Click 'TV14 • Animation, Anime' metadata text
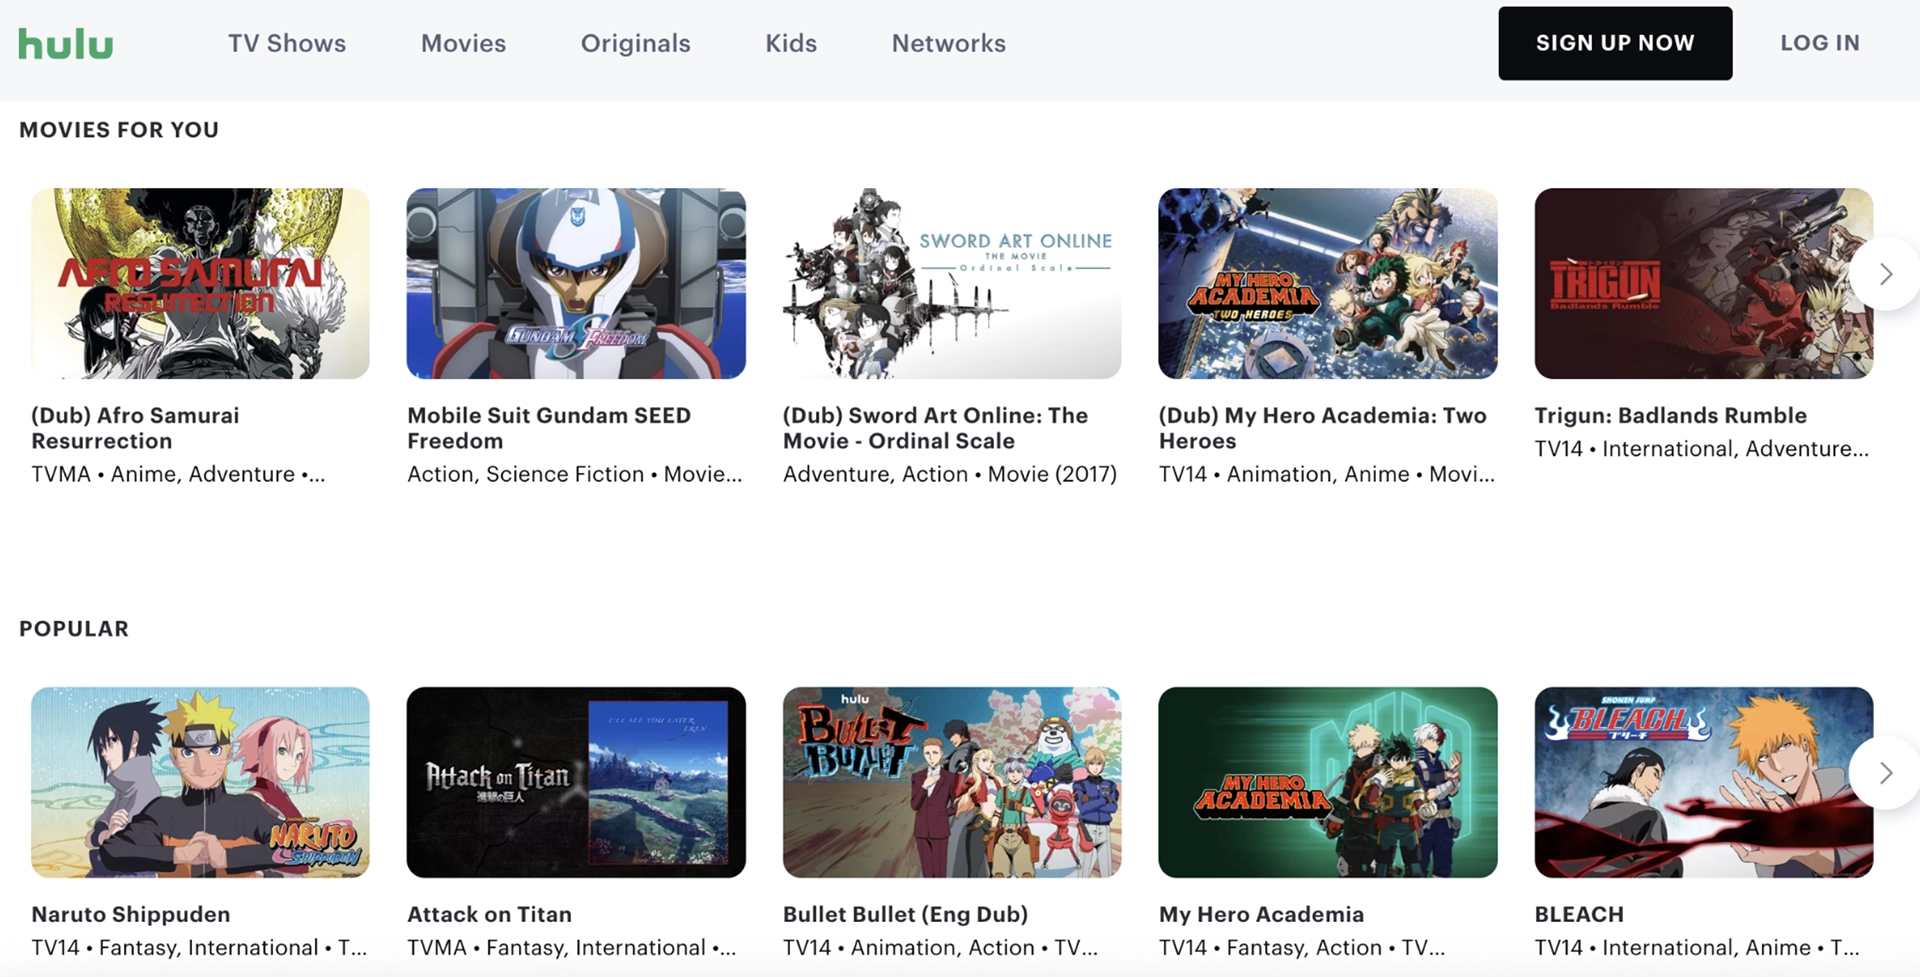 pos(1327,474)
